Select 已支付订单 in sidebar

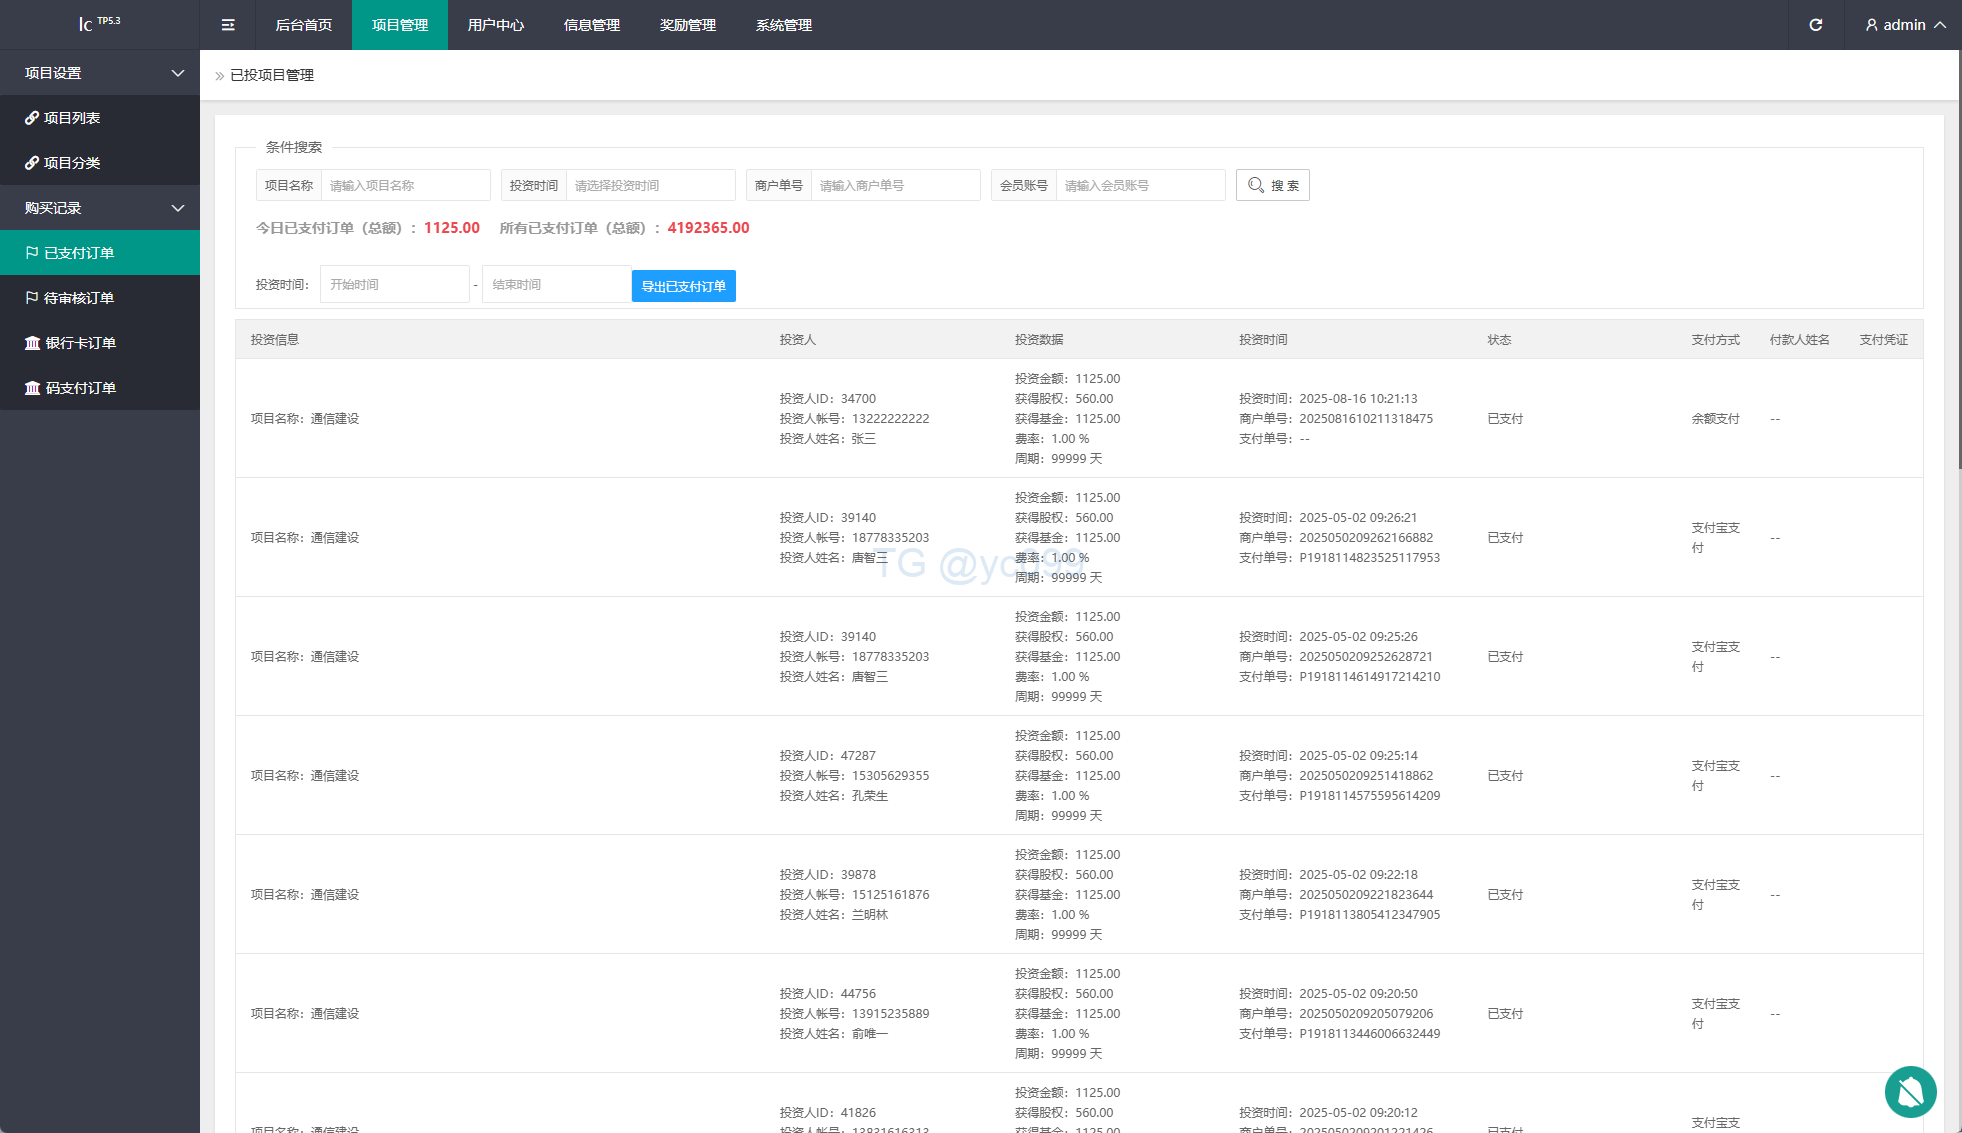pyautogui.click(x=78, y=253)
